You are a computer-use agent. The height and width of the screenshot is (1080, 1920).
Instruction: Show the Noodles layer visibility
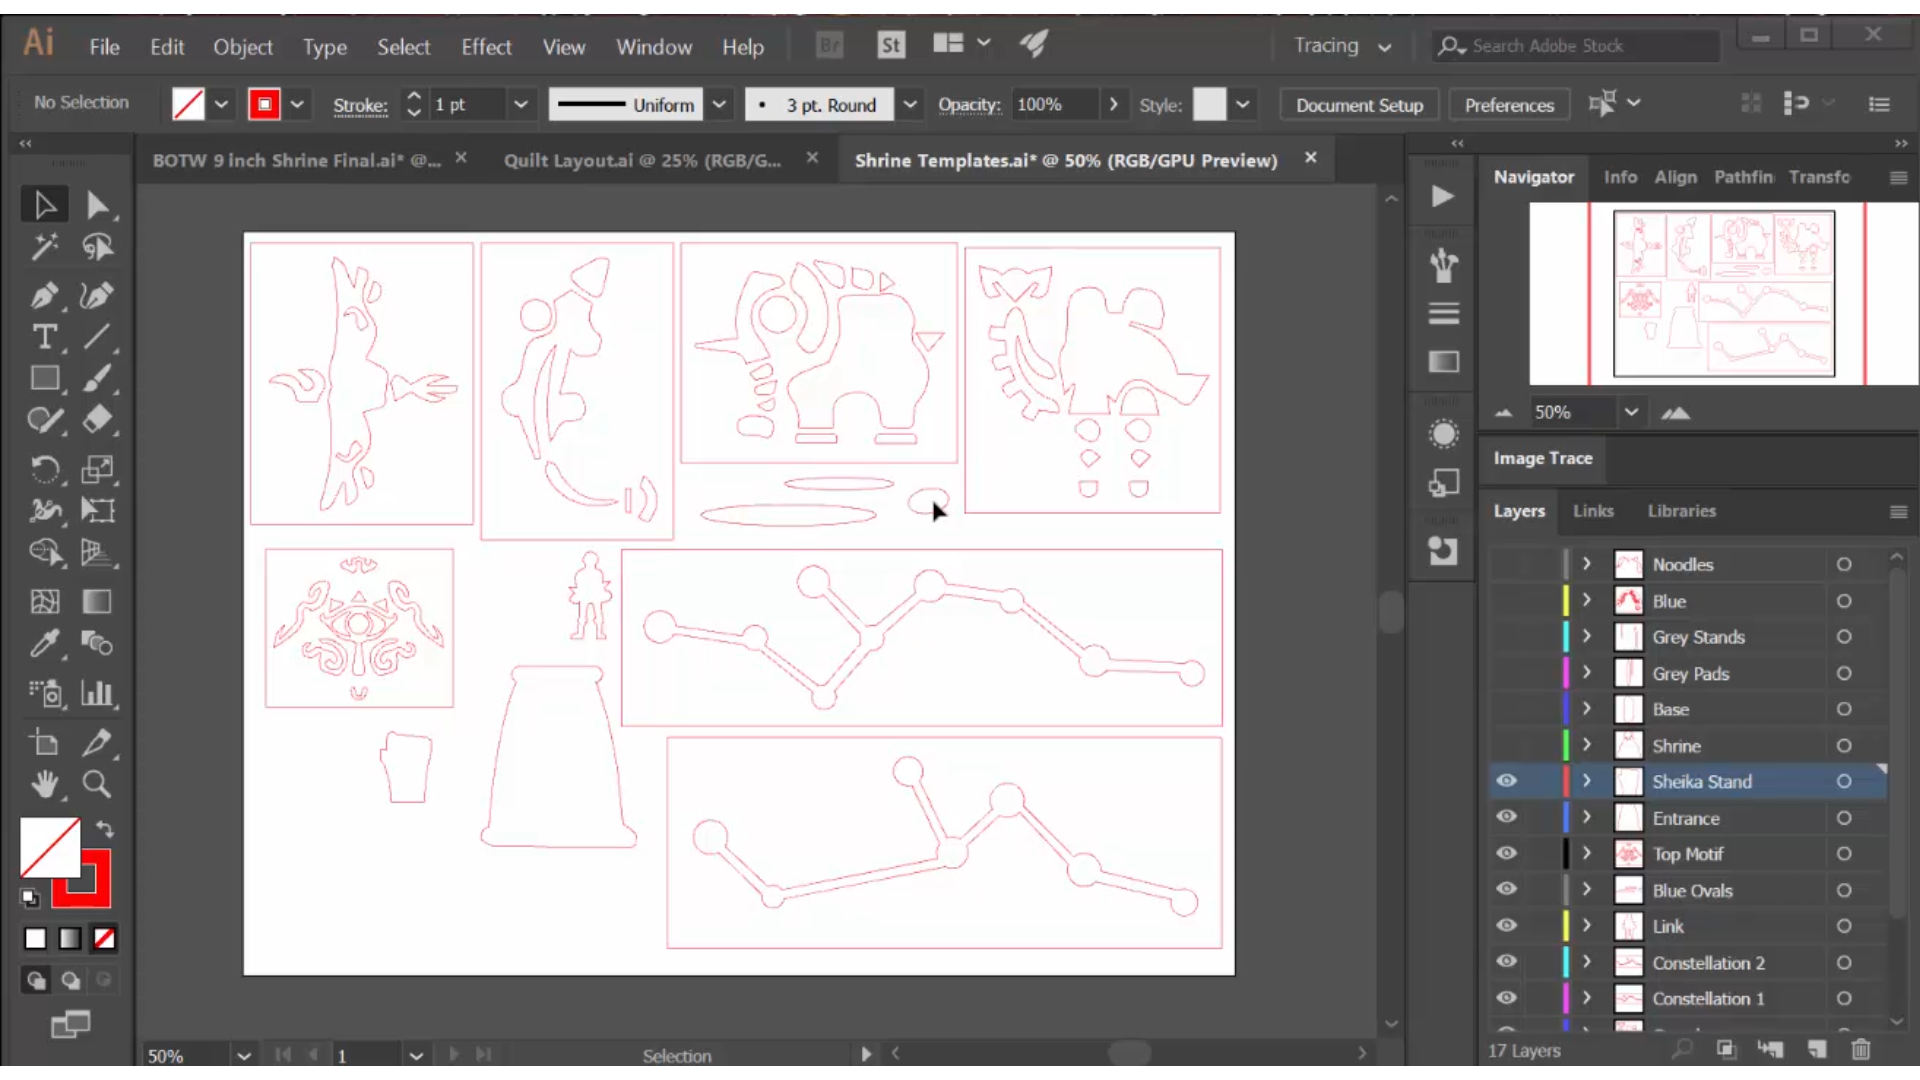[x=1506, y=565]
